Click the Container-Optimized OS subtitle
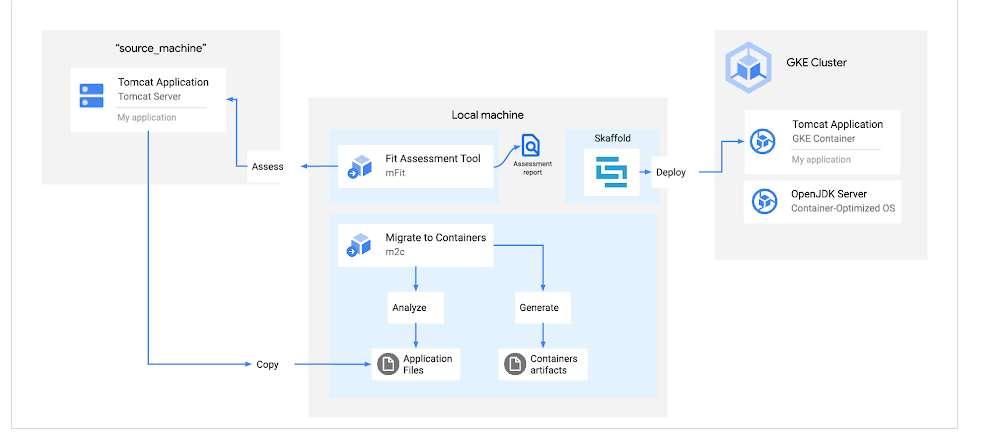 click(x=844, y=208)
